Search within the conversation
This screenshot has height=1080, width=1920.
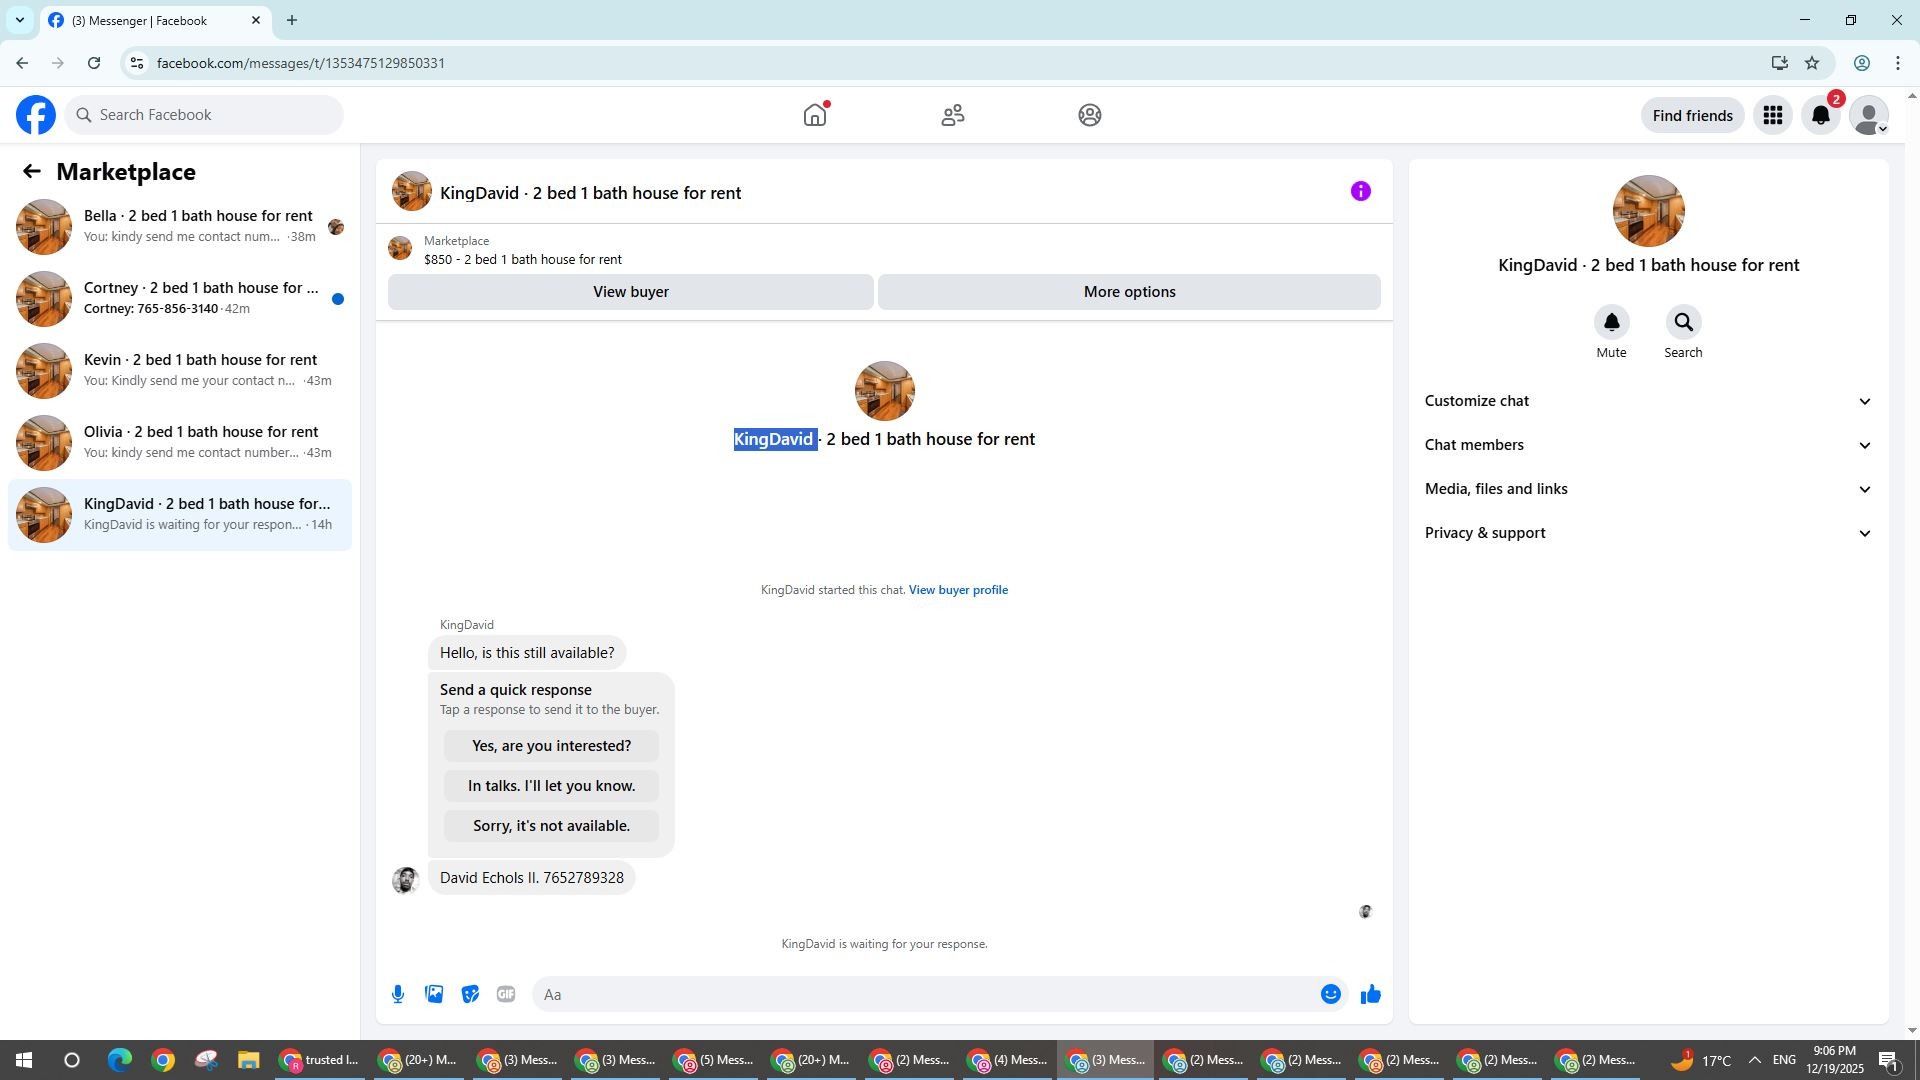(1683, 323)
